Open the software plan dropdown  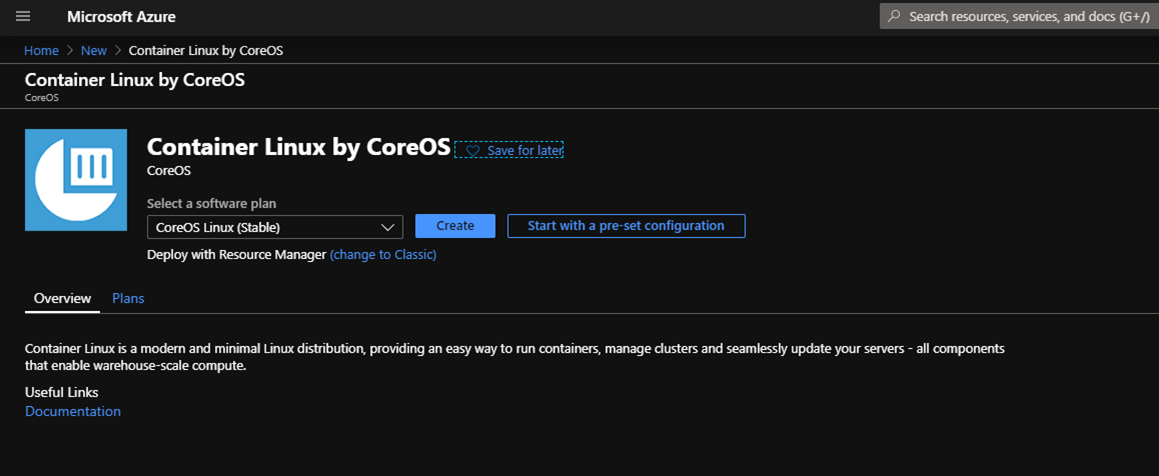coord(275,227)
